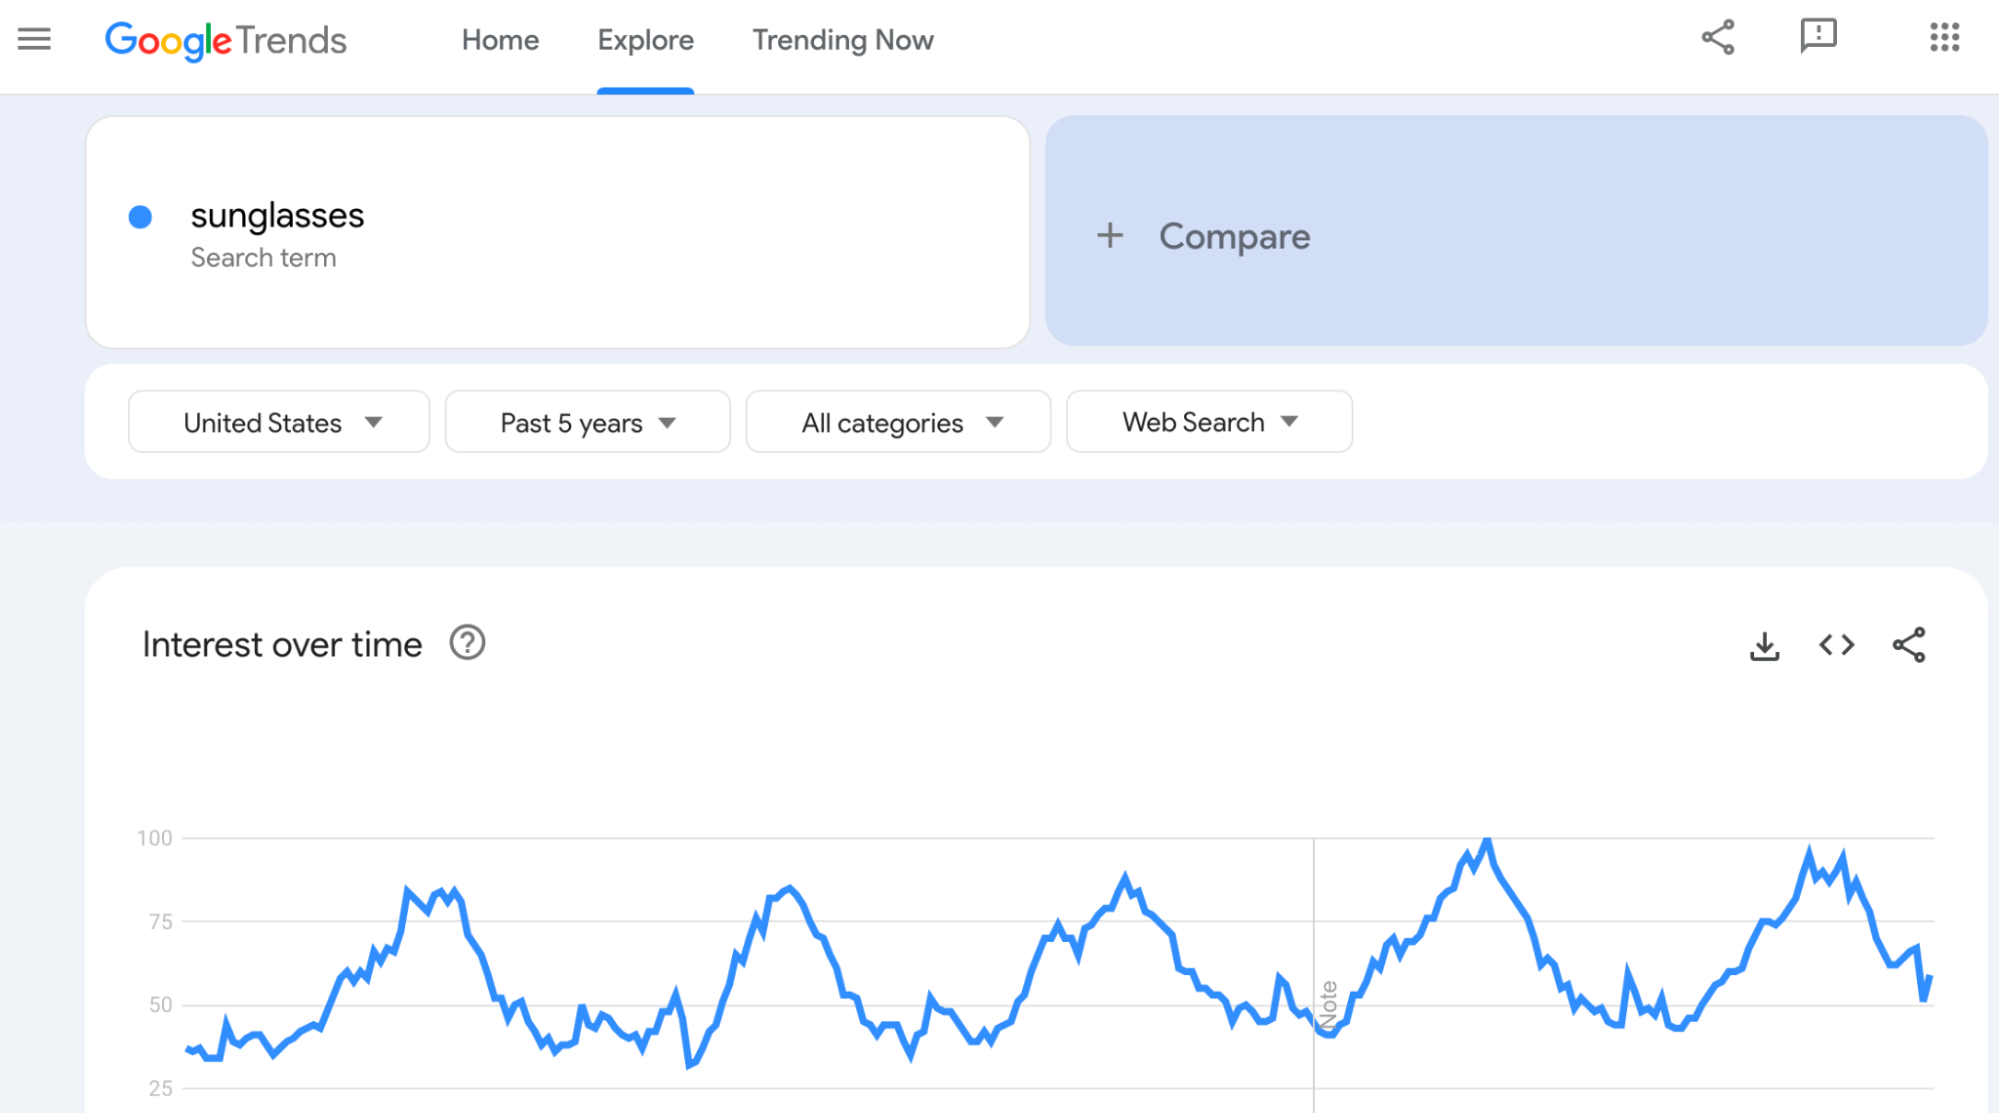Click the feedback icon in the top navigation bar
The image size is (1999, 1113).
[x=1818, y=38]
